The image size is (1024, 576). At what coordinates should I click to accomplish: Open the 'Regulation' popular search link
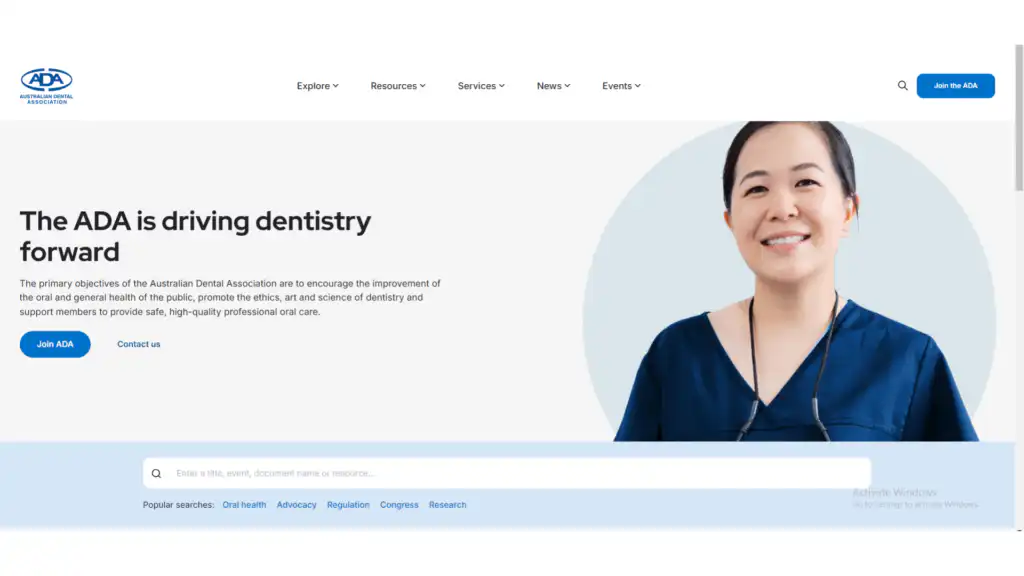pyautogui.click(x=348, y=505)
